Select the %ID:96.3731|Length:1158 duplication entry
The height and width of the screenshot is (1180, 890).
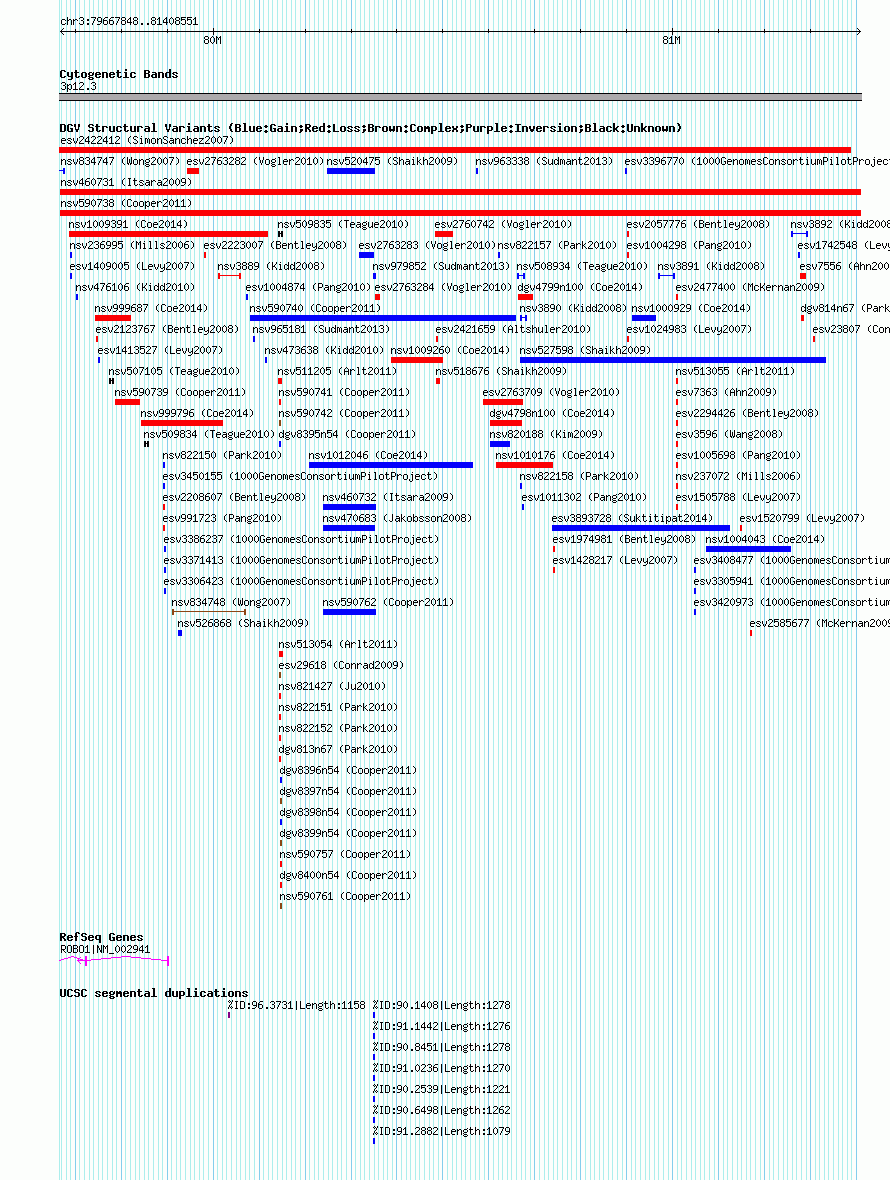pyautogui.click(x=296, y=1005)
